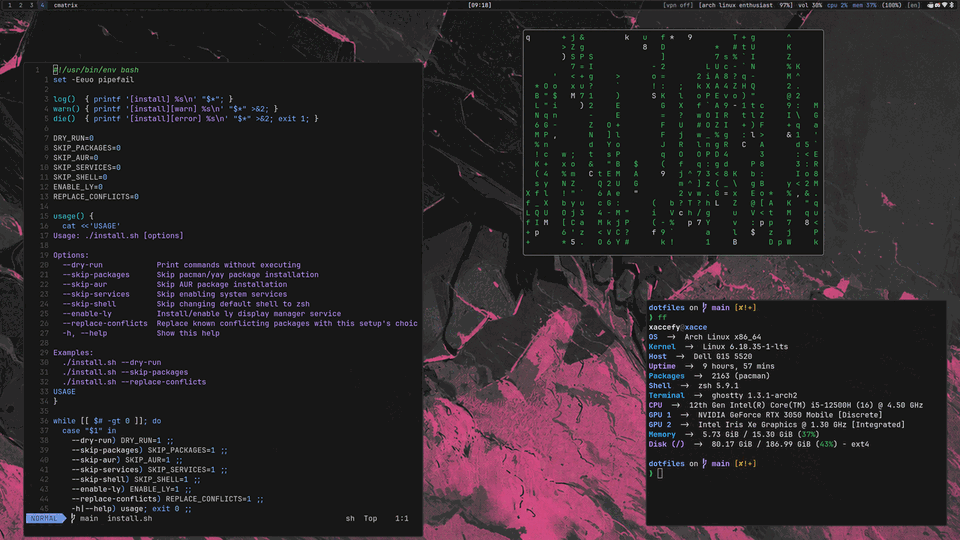Screen dimensions: 960x540
Task: Click the -h, --help option description line
Action: tap(141, 334)
